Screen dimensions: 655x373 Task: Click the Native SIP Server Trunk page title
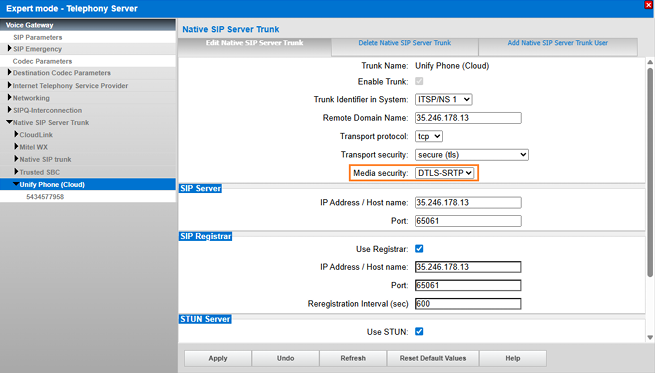point(231,29)
